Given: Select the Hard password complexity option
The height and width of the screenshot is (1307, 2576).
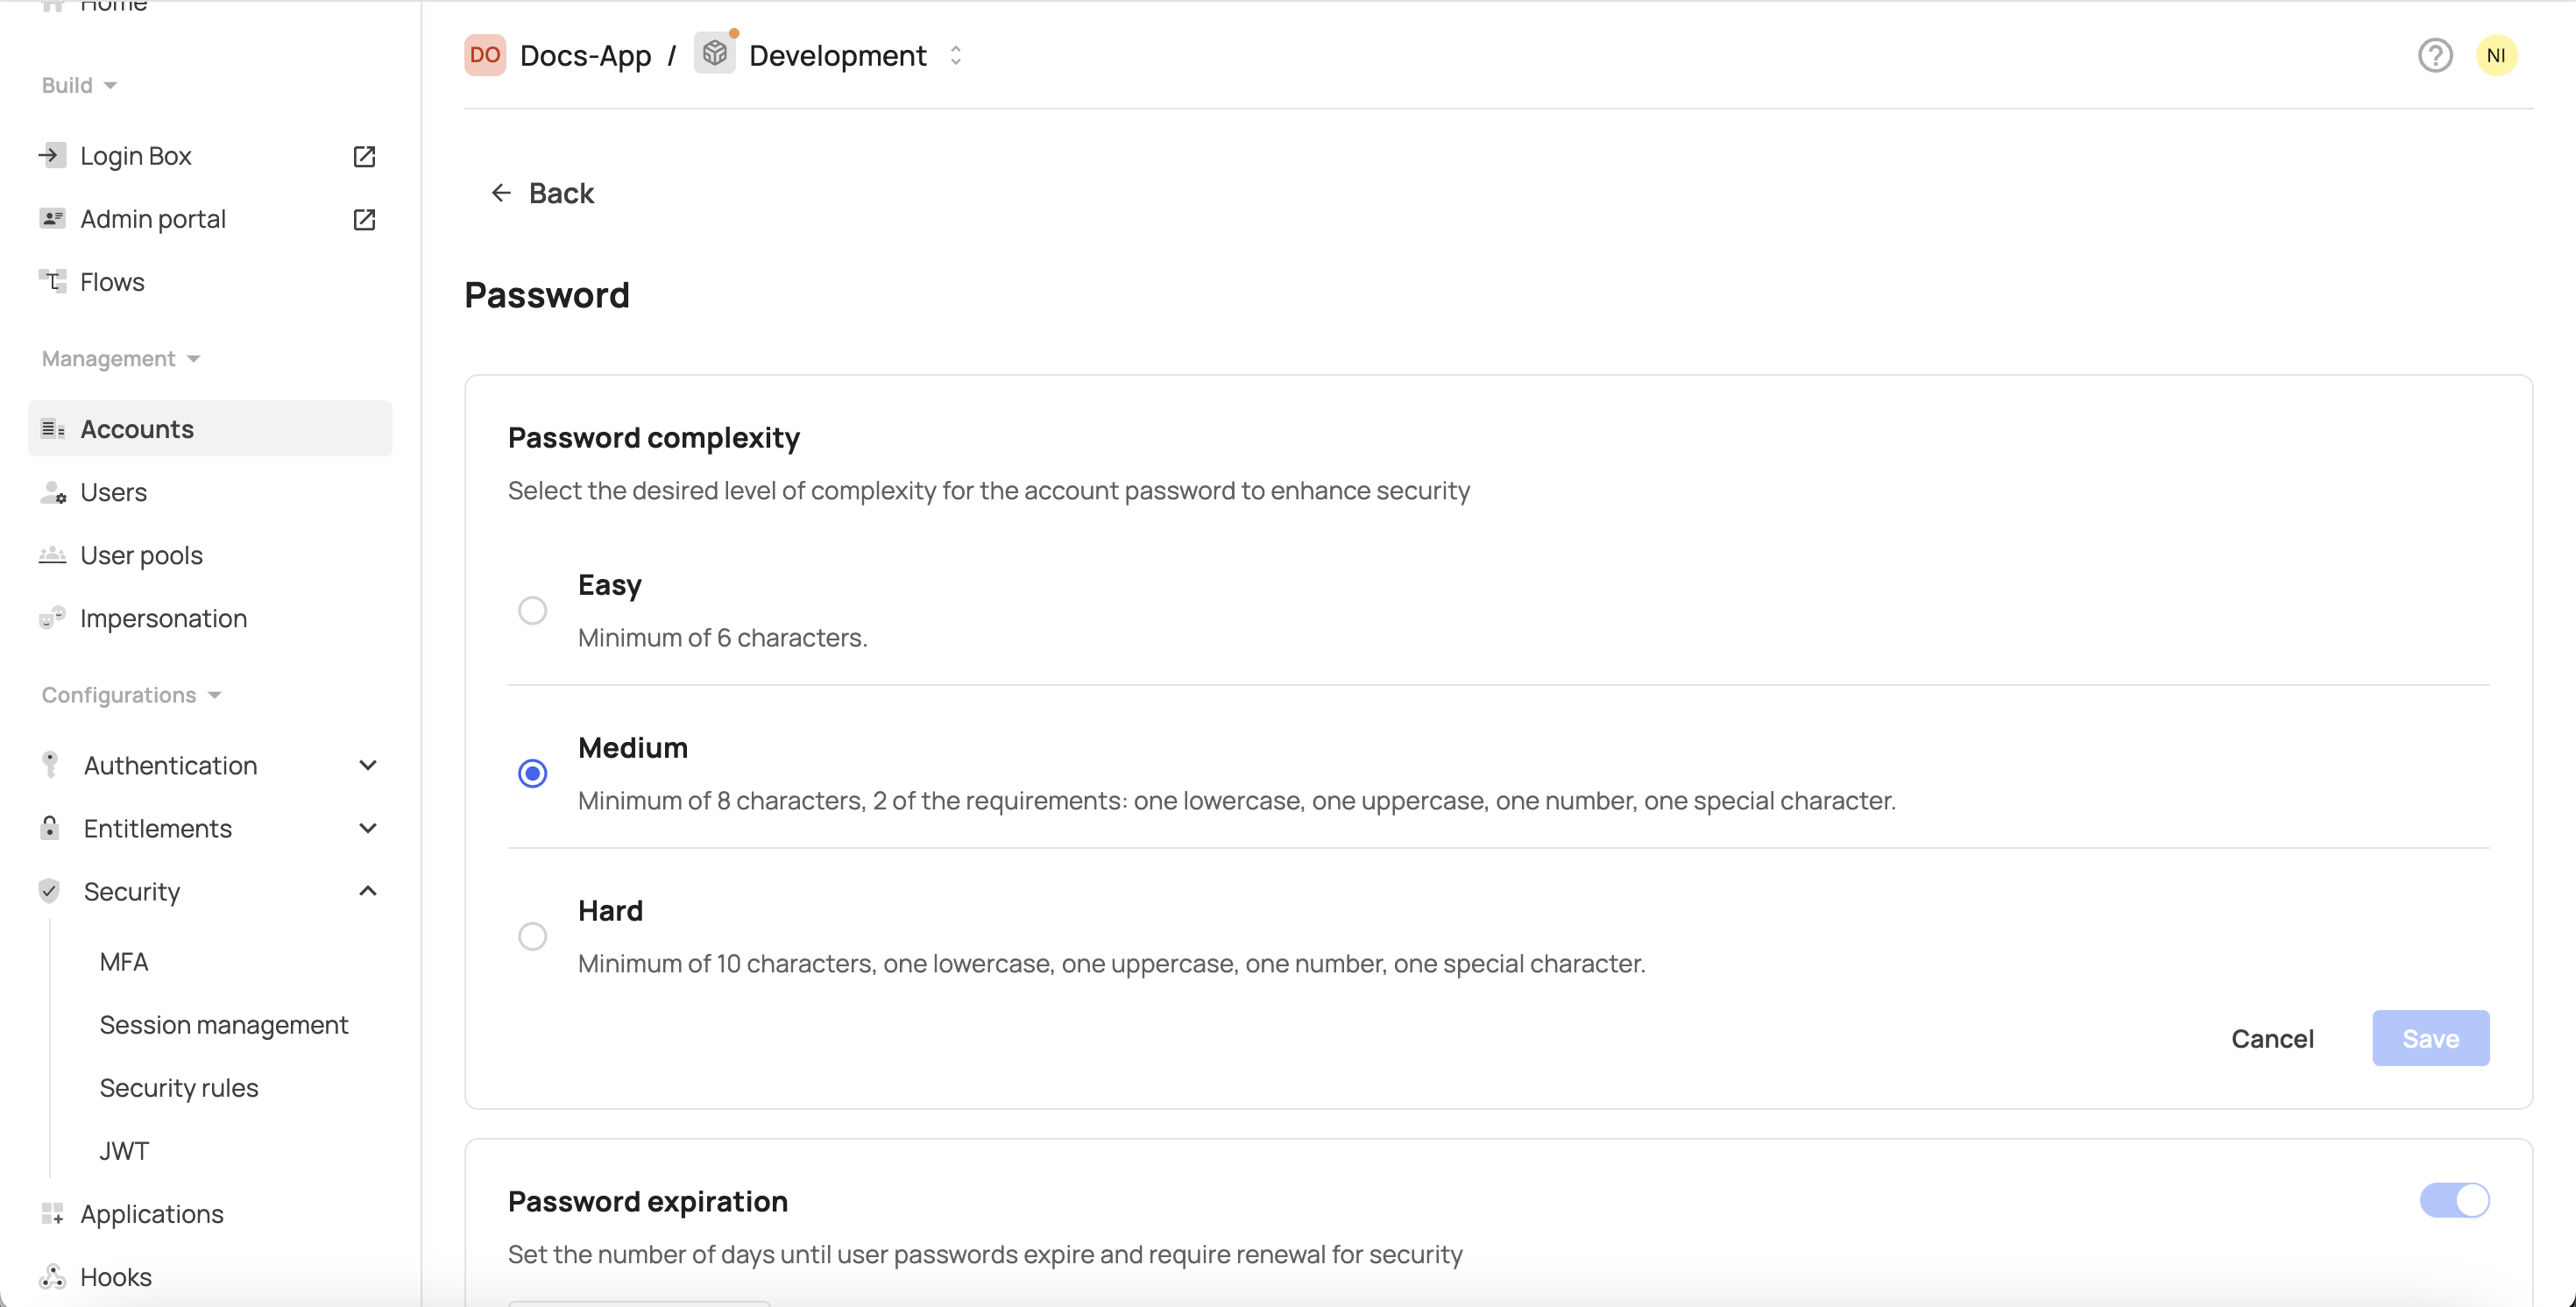Looking at the screenshot, I should pyautogui.click(x=532, y=936).
